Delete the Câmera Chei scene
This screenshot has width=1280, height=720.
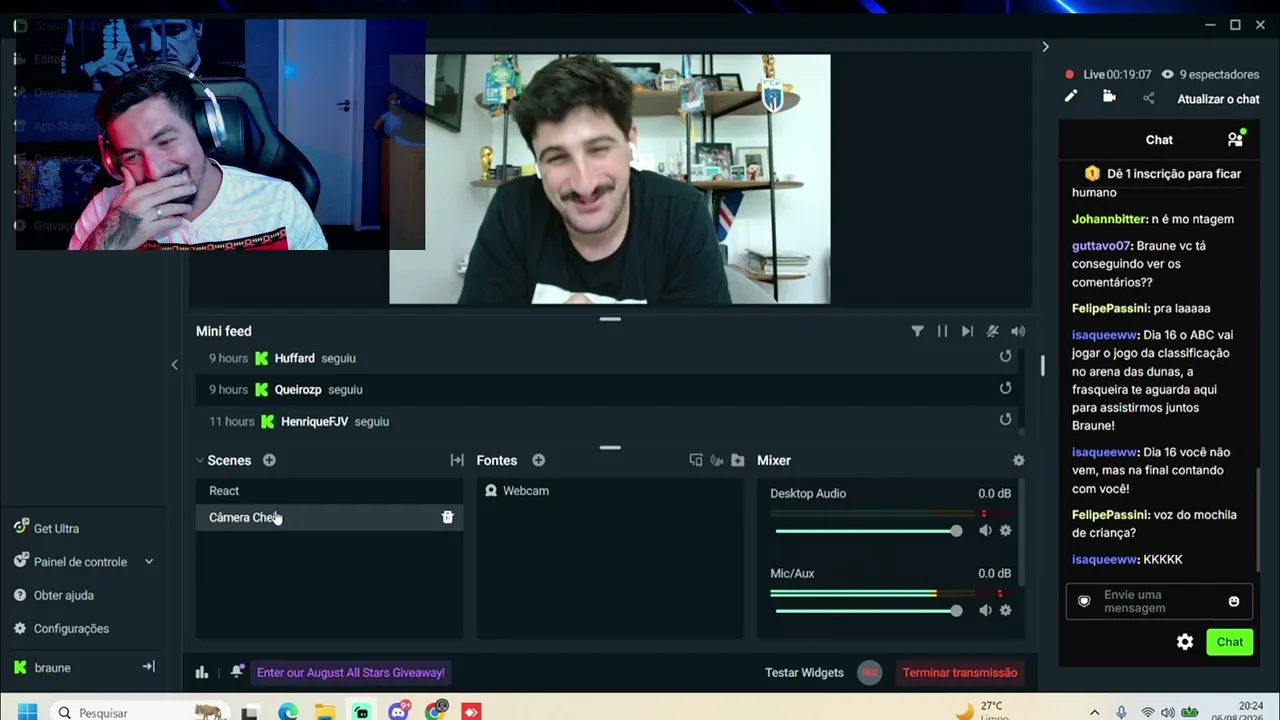tap(447, 517)
